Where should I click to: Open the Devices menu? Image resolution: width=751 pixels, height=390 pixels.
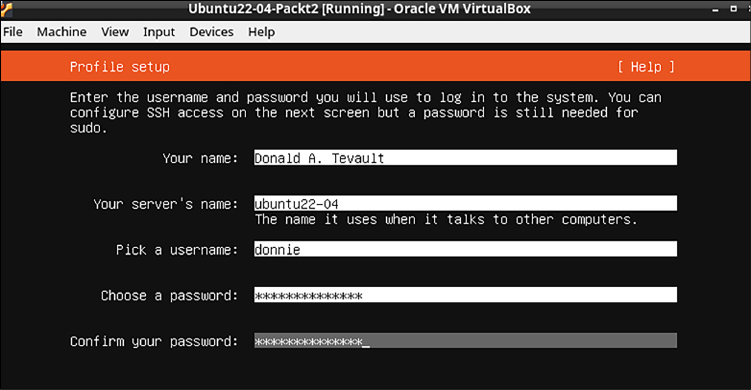click(211, 32)
